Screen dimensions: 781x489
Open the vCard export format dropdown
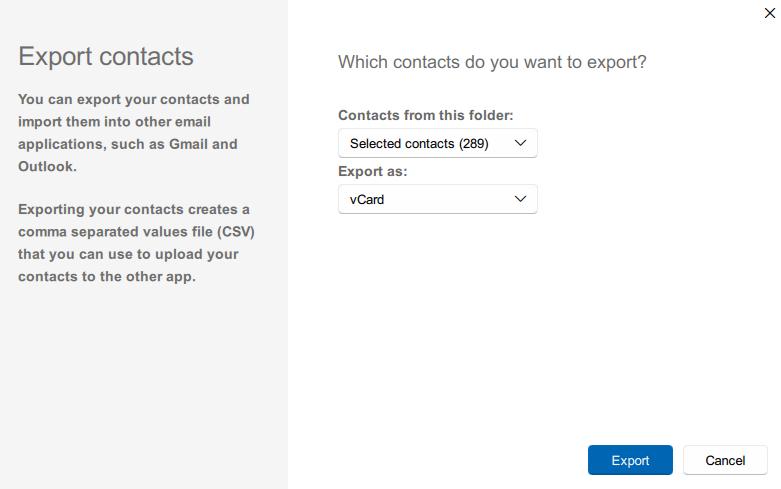(437, 199)
